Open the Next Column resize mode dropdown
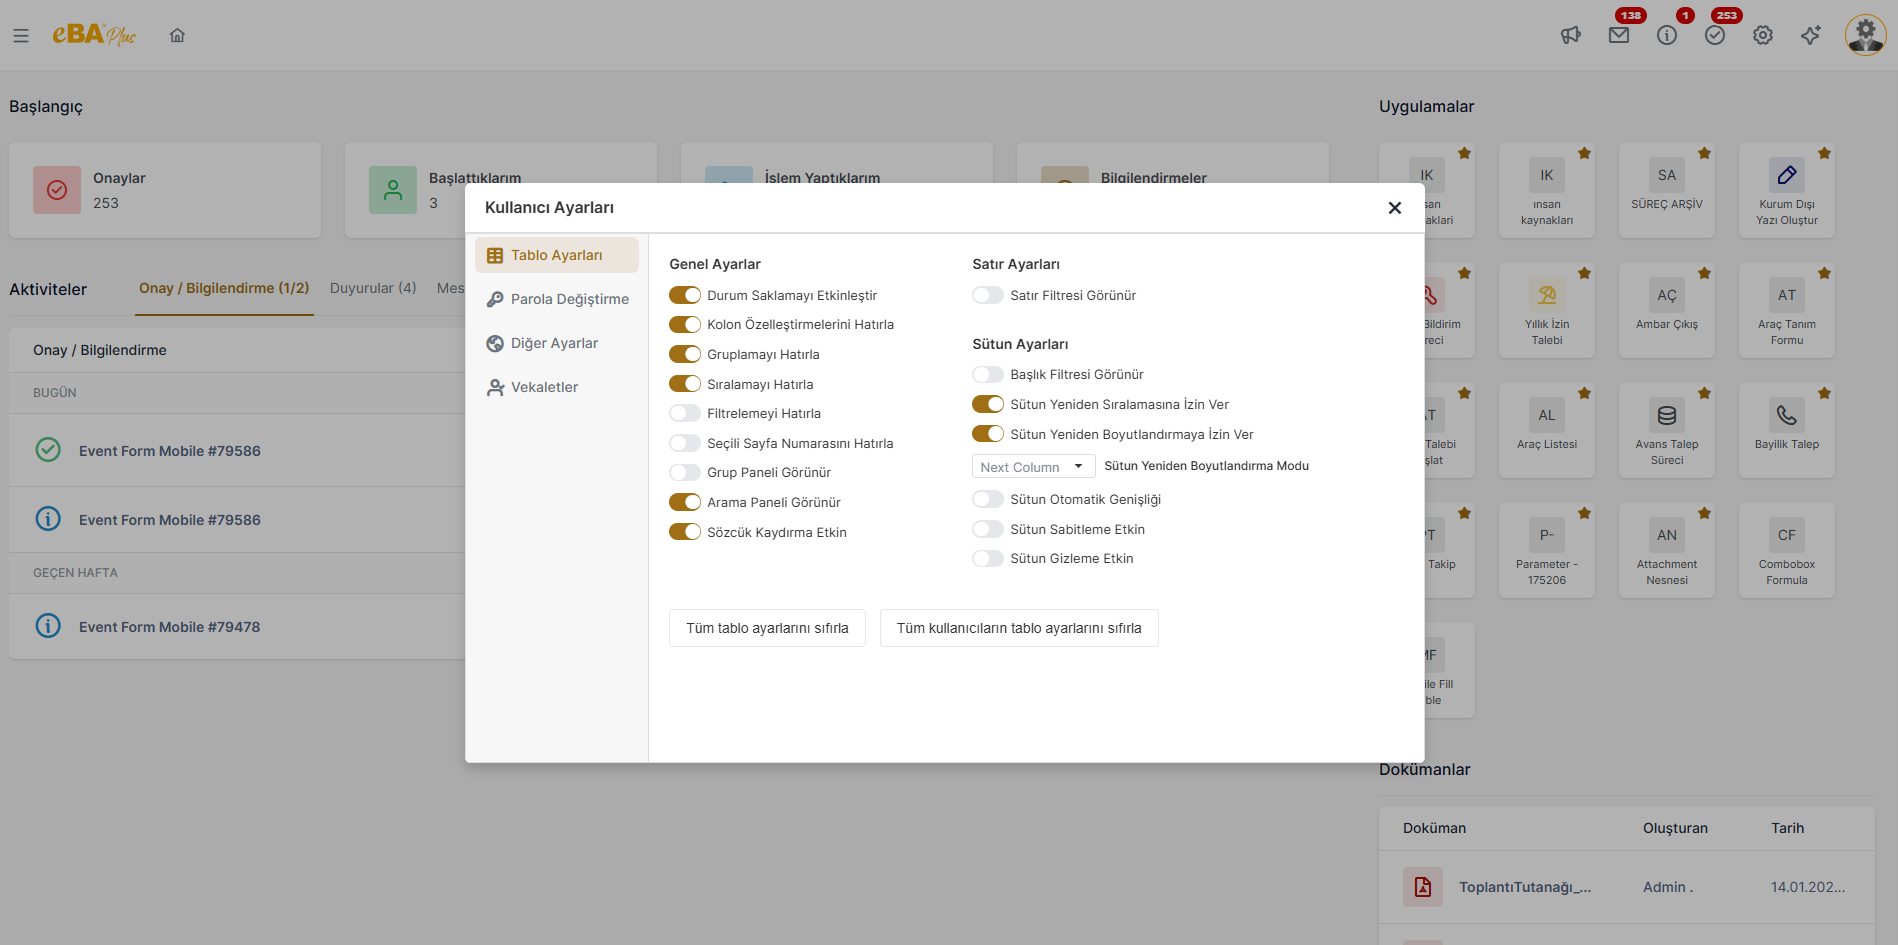The height and width of the screenshot is (945, 1898). (1033, 467)
